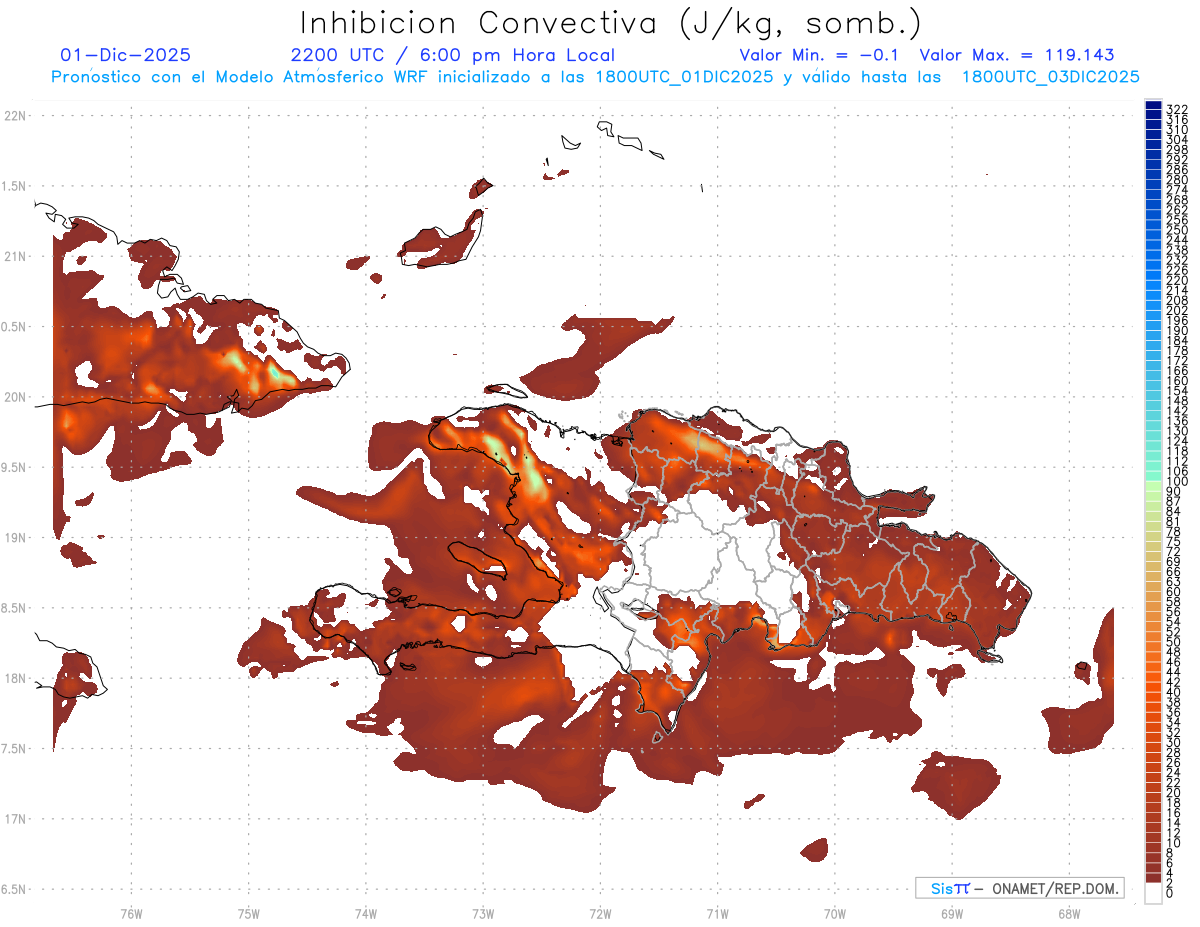
Task: Click the "69W" longitude label
Action: coord(952,913)
